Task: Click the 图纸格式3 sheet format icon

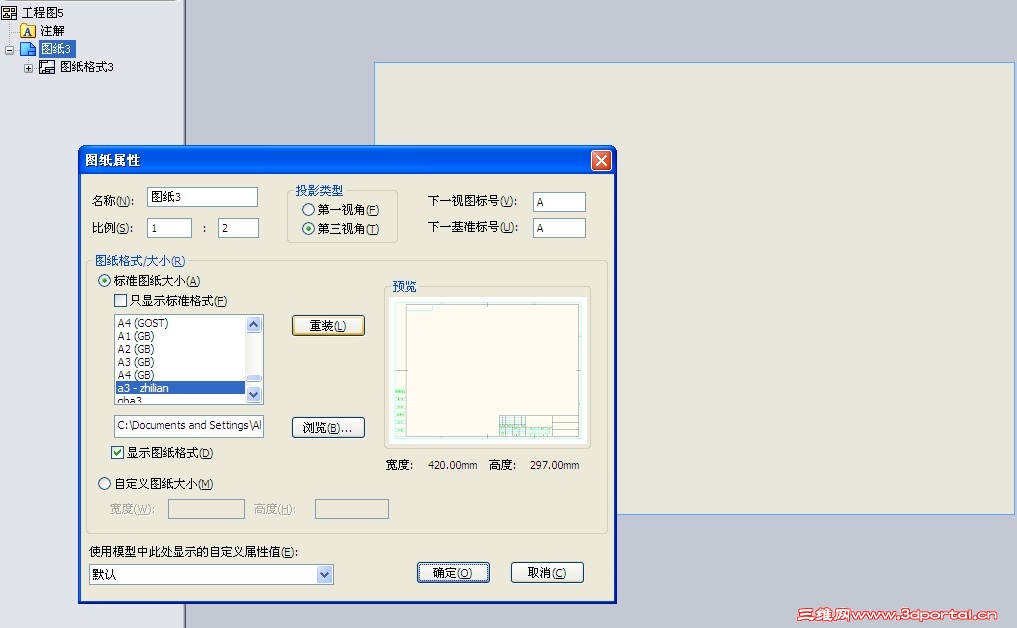Action: pyautogui.click(x=47, y=67)
